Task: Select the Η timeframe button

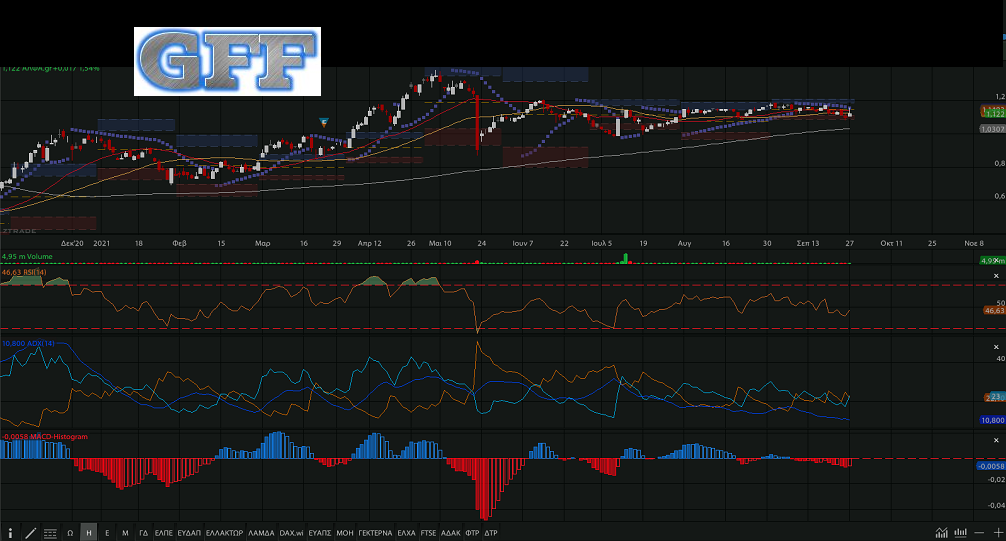Action: click(89, 533)
